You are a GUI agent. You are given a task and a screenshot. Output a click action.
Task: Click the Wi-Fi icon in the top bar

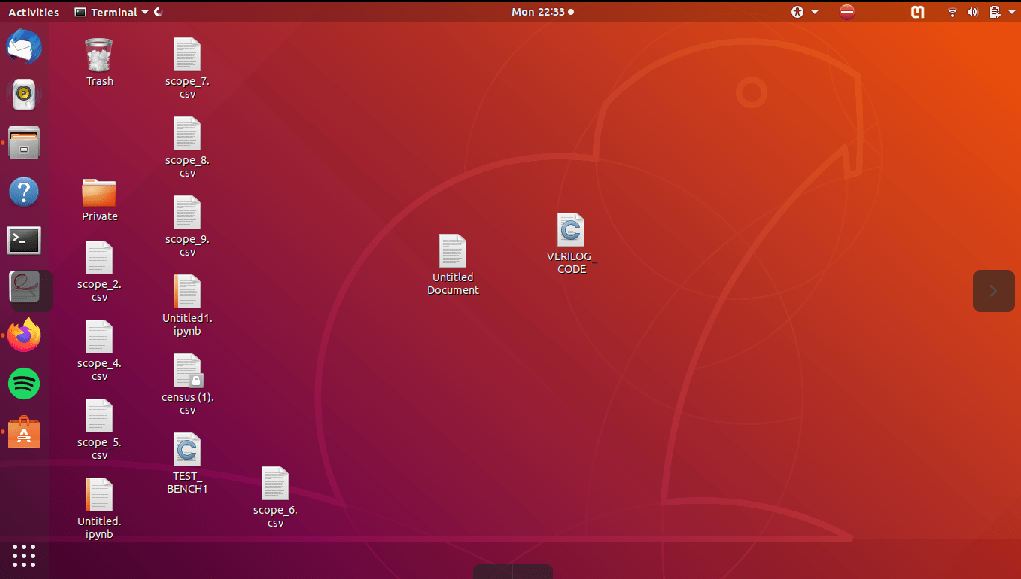(951, 13)
